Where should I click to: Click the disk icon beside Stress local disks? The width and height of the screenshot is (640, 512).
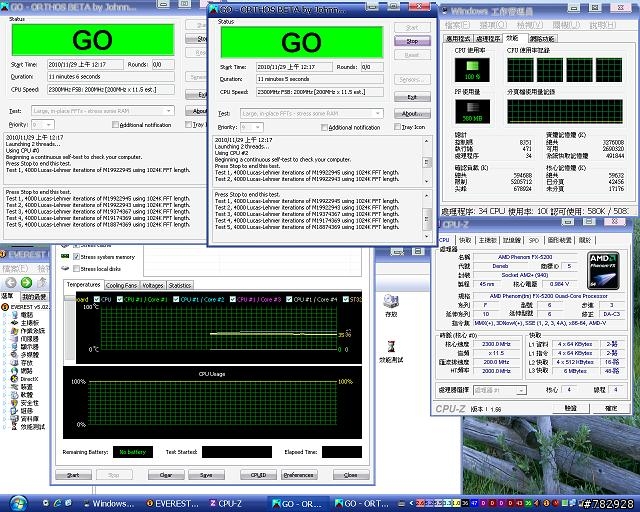pyautogui.click(x=65, y=268)
